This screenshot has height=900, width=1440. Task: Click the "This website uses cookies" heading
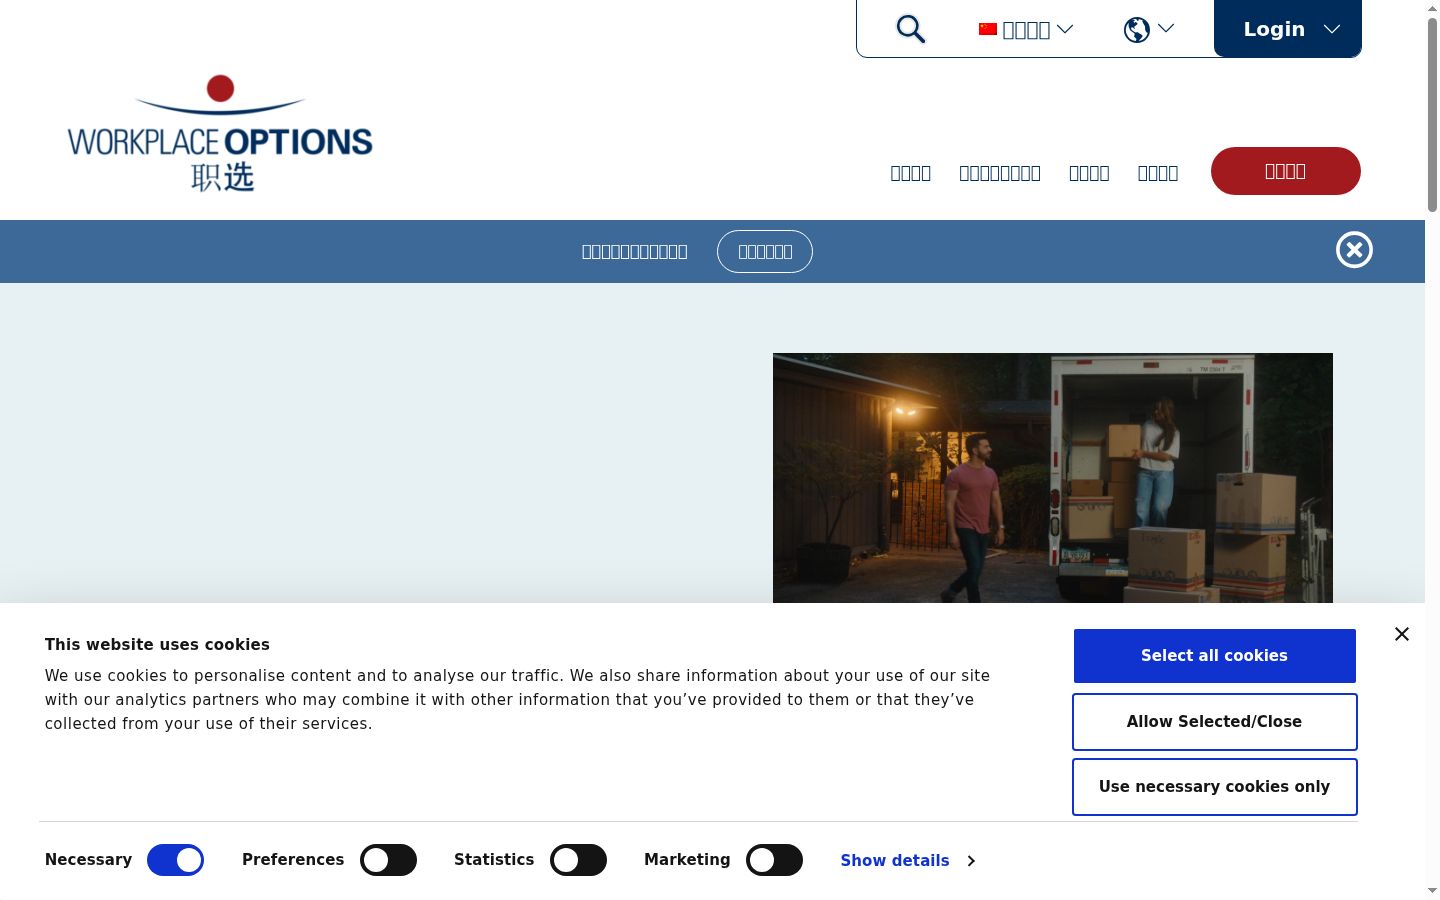coord(157,645)
